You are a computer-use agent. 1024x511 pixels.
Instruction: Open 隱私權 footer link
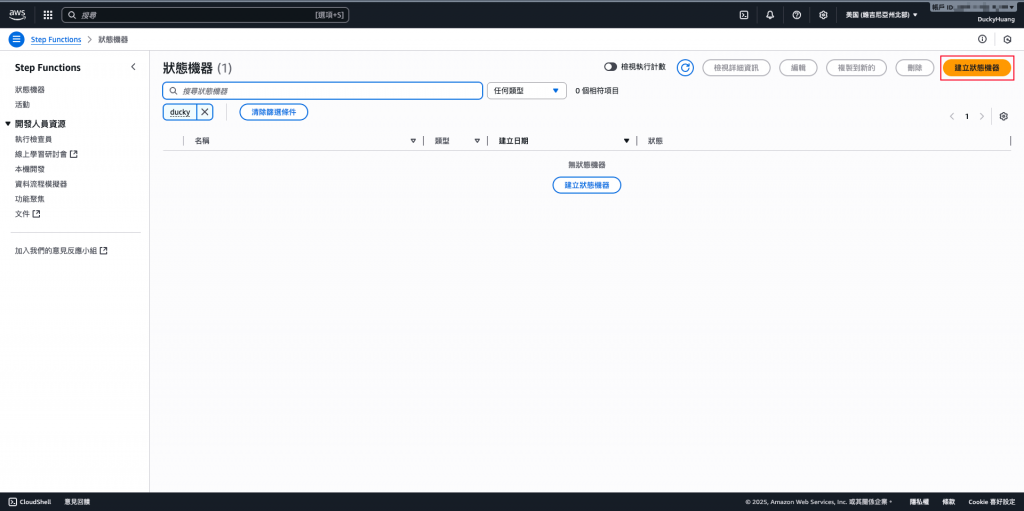[920, 502]
